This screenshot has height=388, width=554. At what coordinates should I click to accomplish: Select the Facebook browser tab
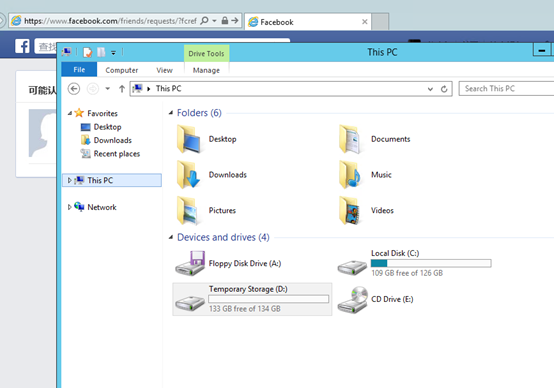tap(307, 22)
